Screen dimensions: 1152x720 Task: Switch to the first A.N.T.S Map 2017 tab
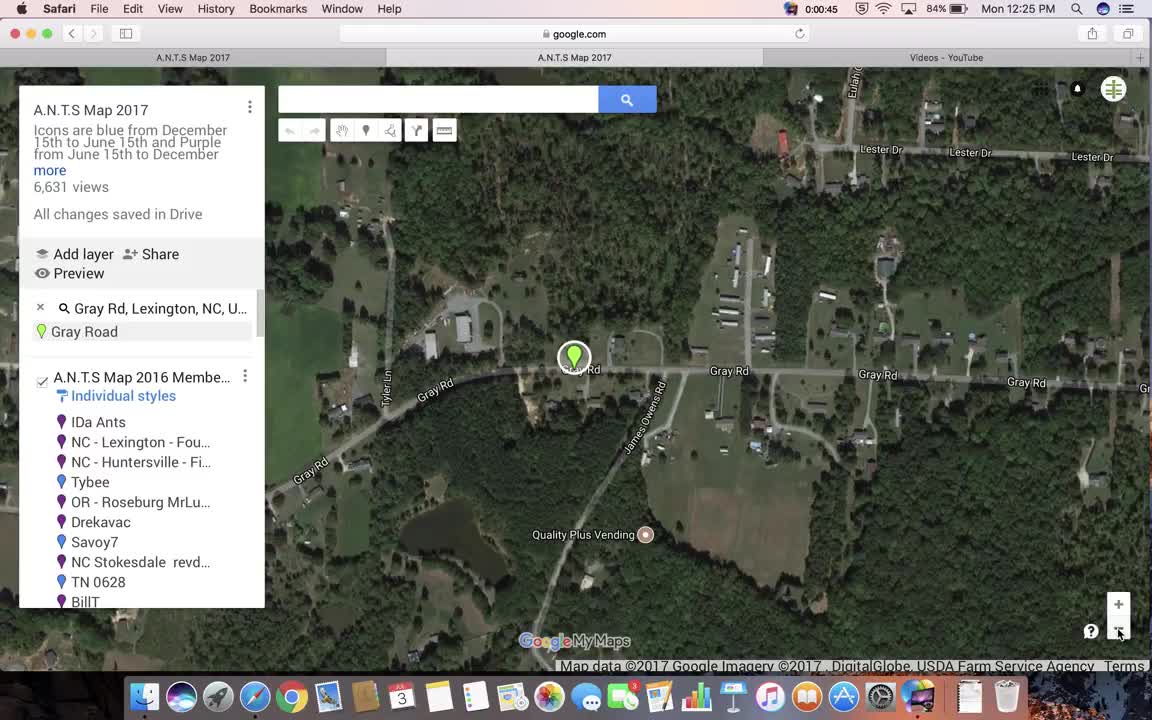point(192,57)
